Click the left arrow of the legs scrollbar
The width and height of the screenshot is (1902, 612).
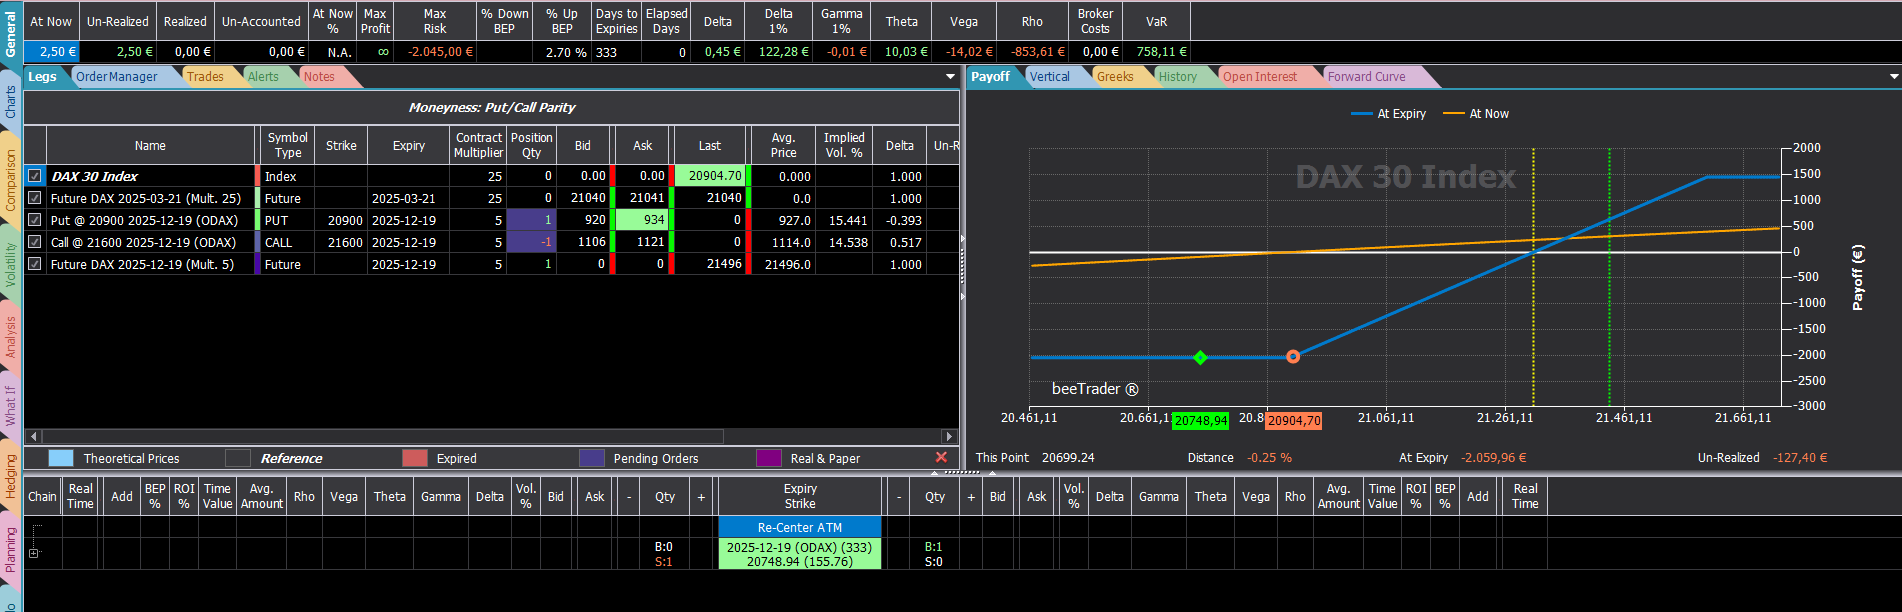click(34, 436)
